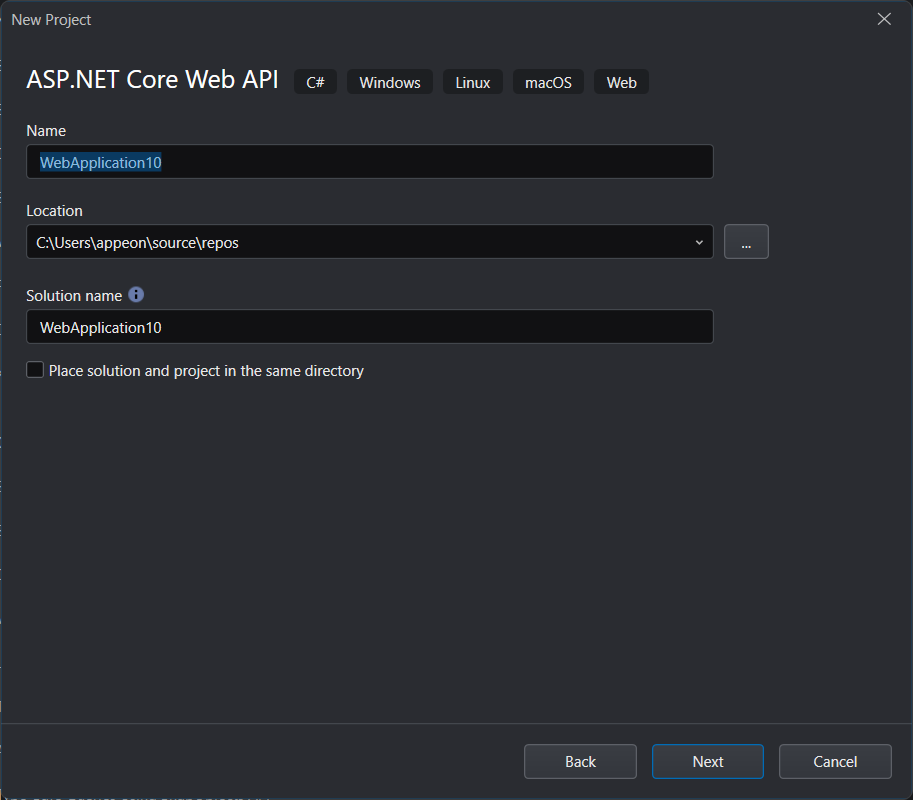Screen dimensions: 913x800
Task: Click the Next button
Action: [707, 762]
